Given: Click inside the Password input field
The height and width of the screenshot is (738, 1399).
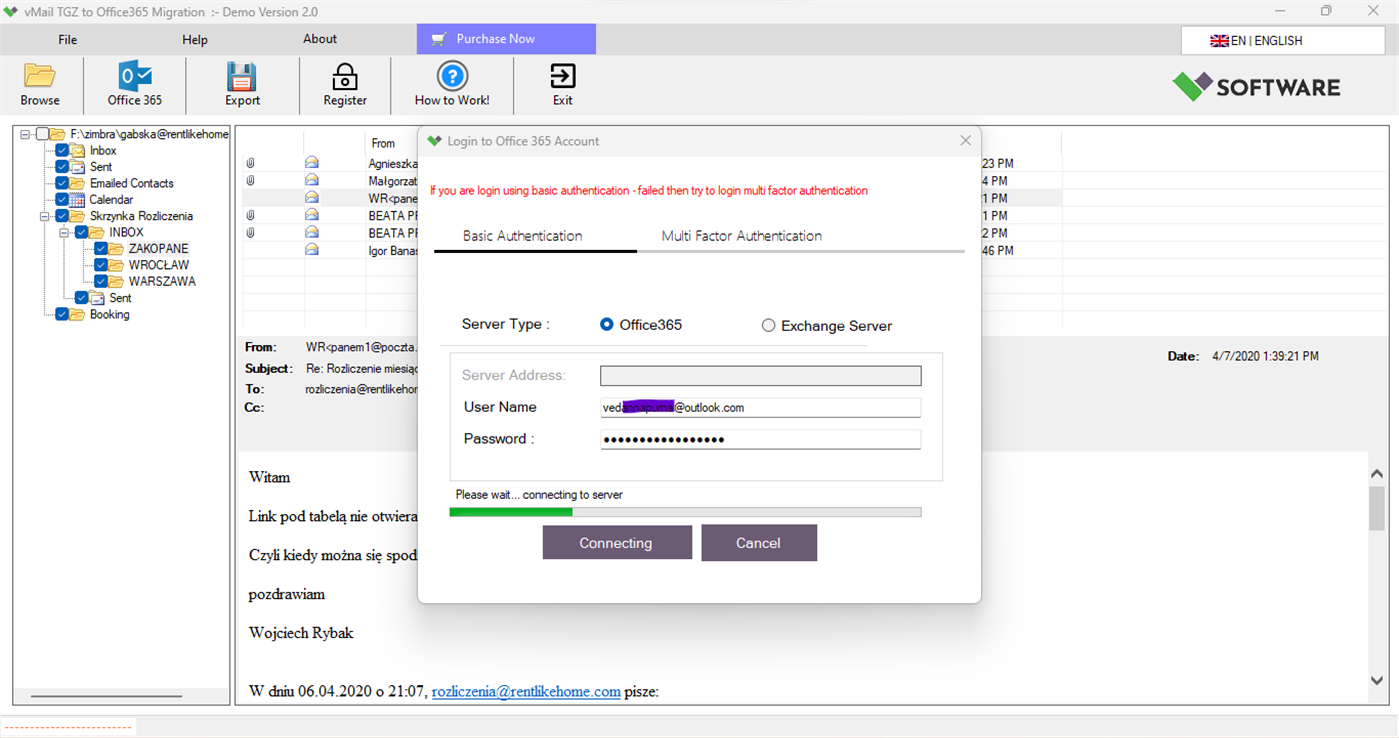Looking at the screenshot, I should pos(760,439).
